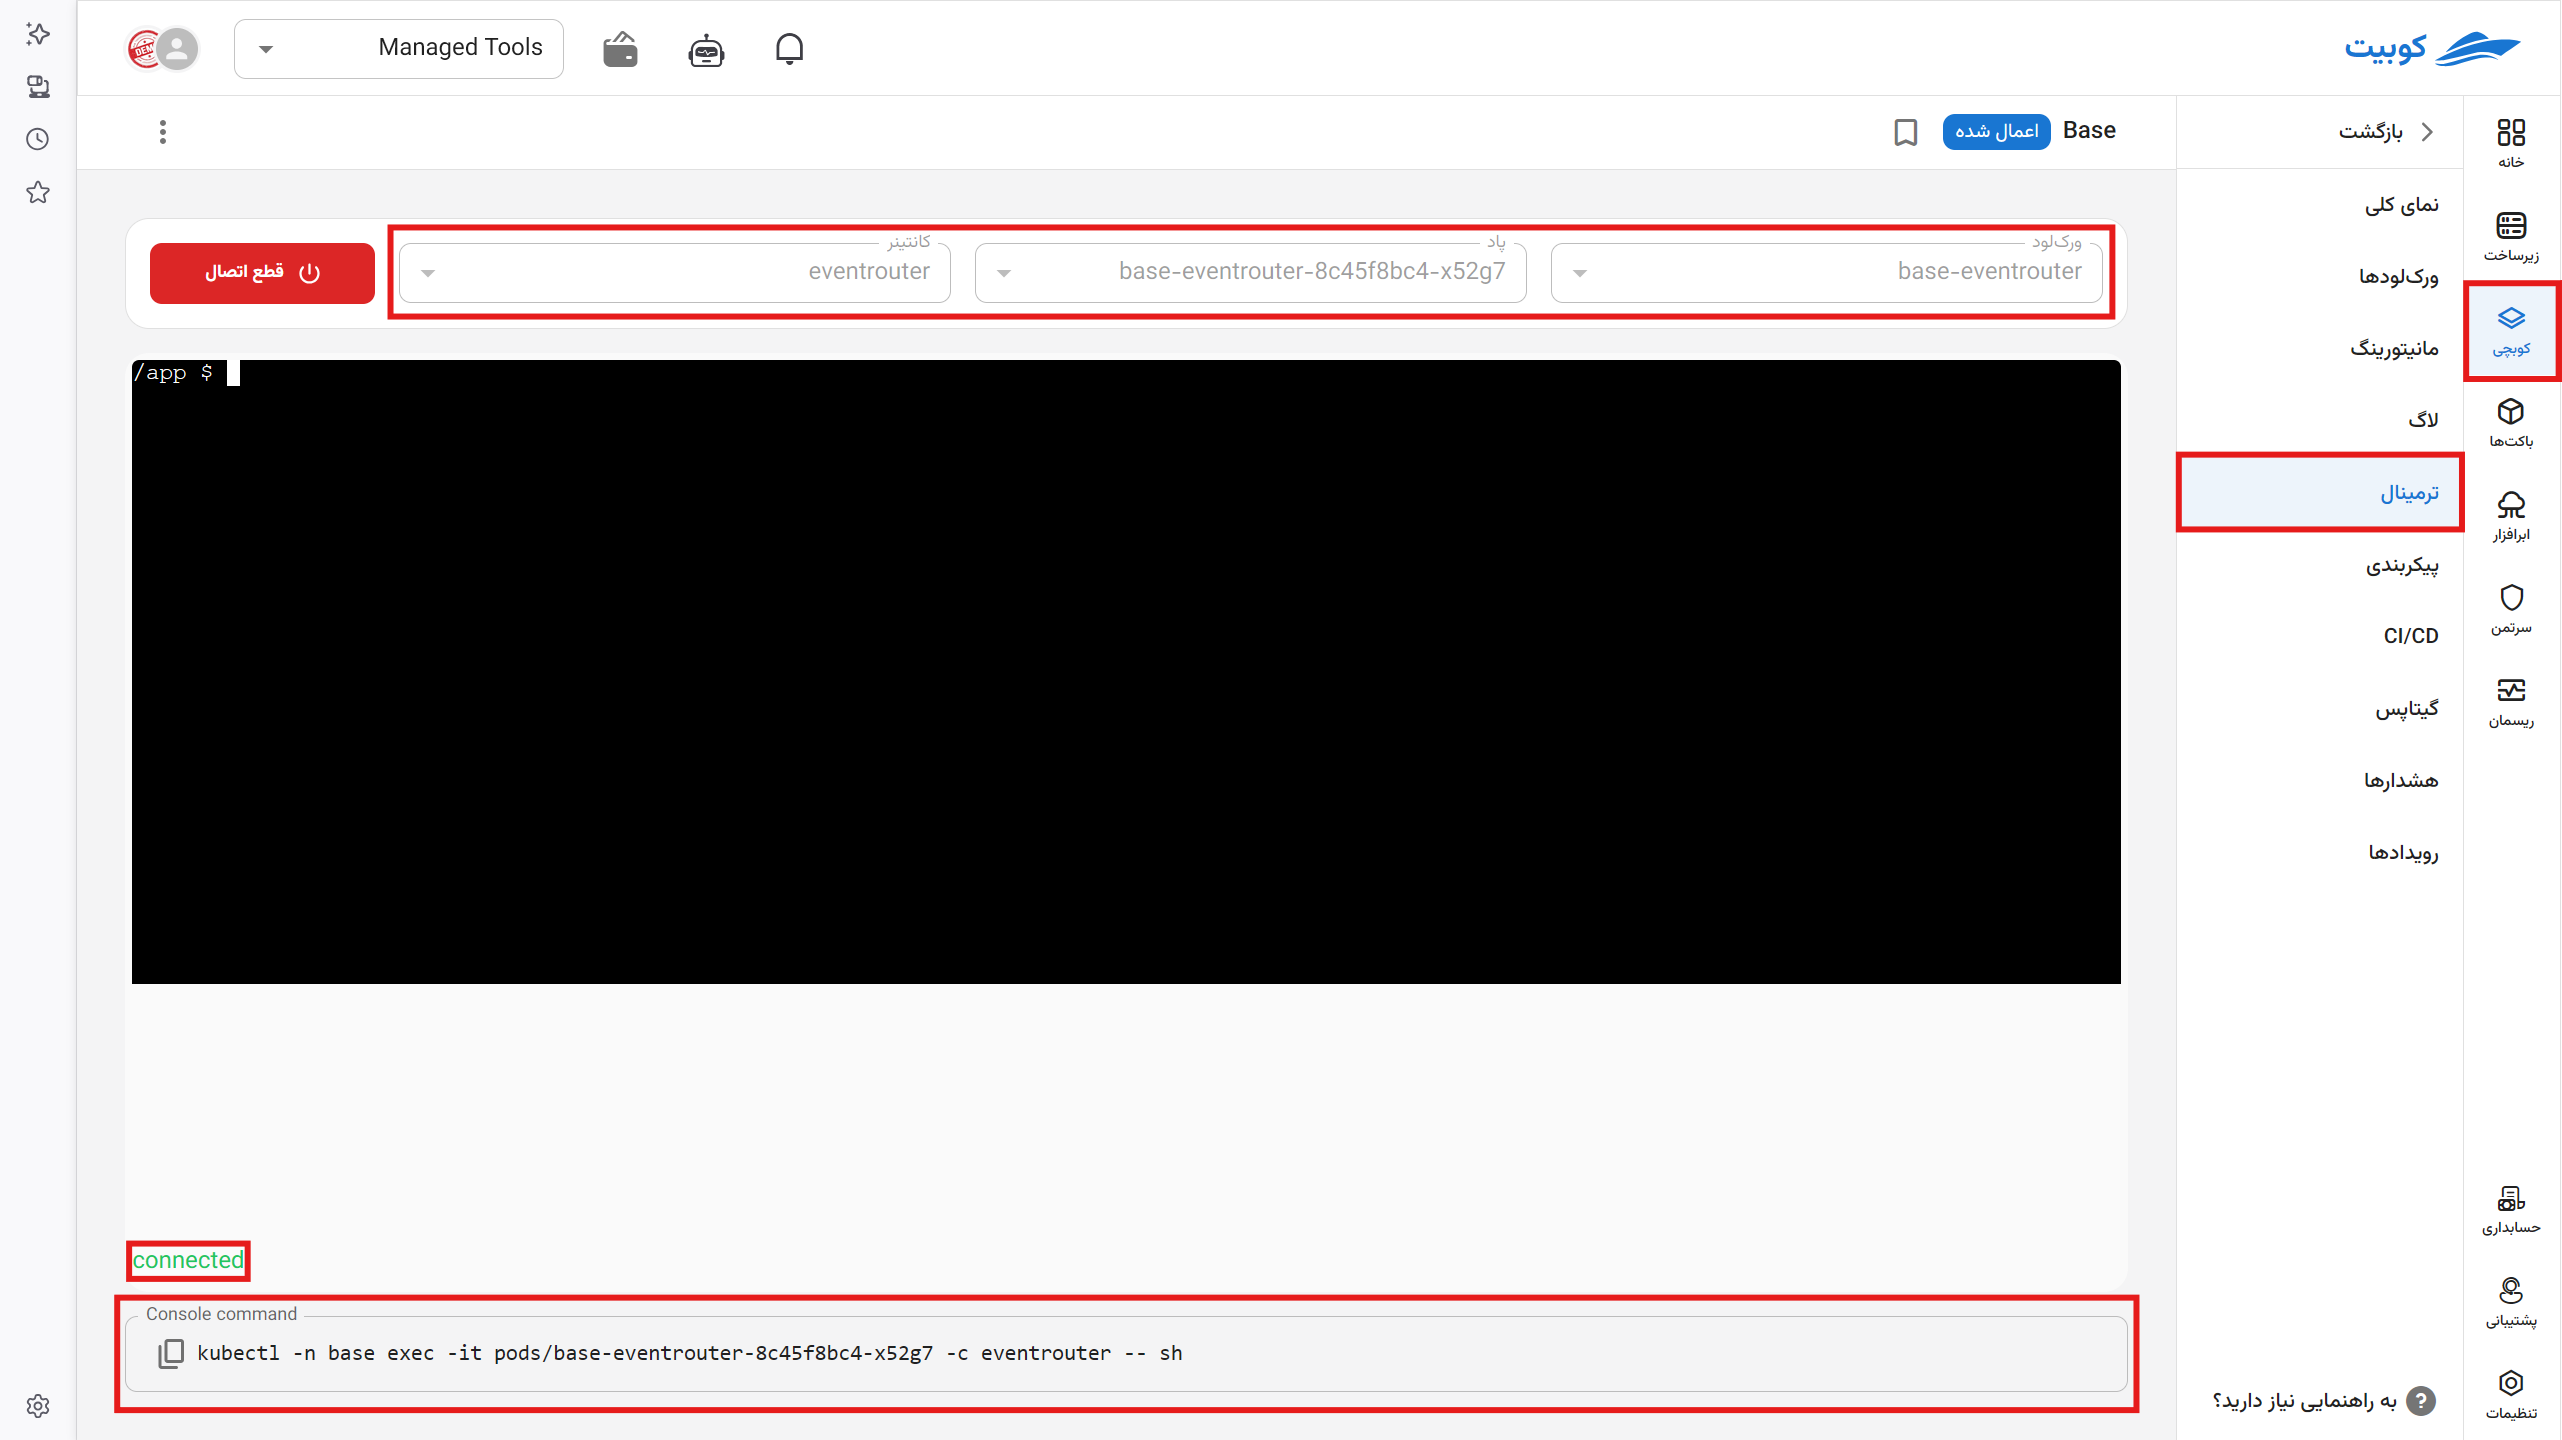Click the green connected status text

188,1260
